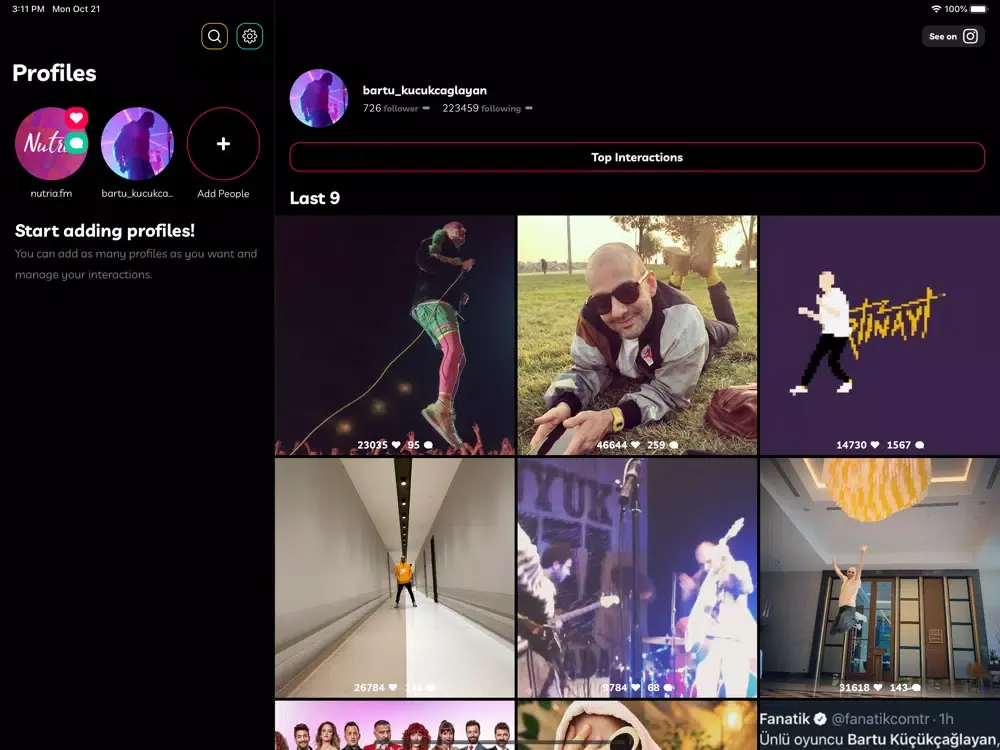Click heart icon beside 14730 likes

(x=875, y=445)
